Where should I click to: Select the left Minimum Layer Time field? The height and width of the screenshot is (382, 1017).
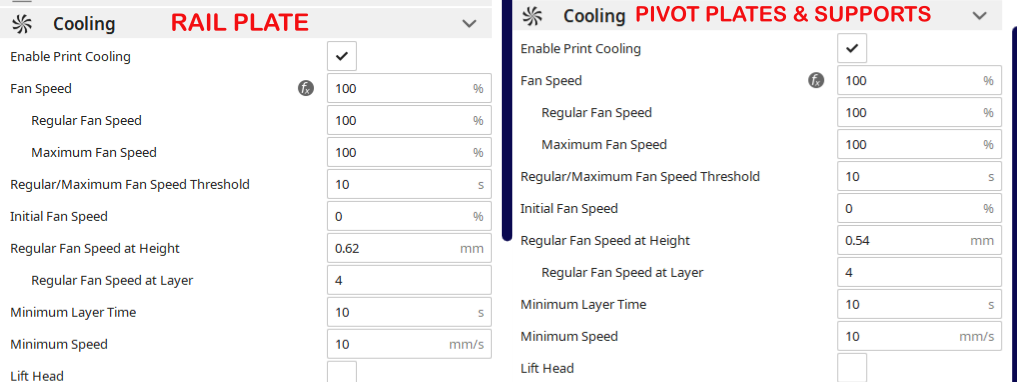coord(409,313)
